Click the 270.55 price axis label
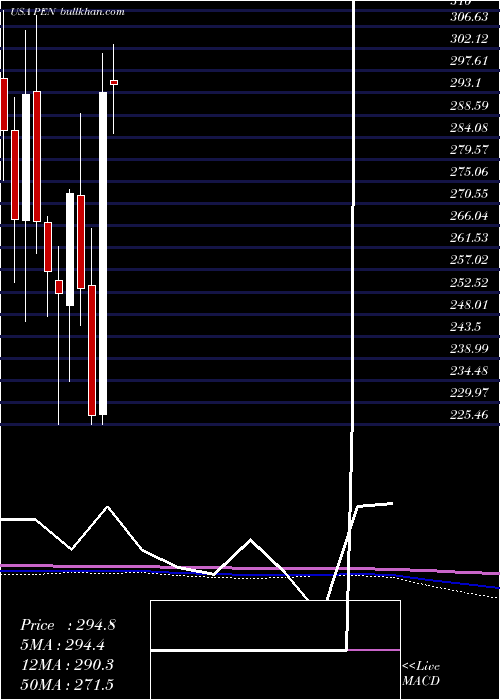This screenshot has height=700, width=500. pyautogui.click(x=469, y=194)
